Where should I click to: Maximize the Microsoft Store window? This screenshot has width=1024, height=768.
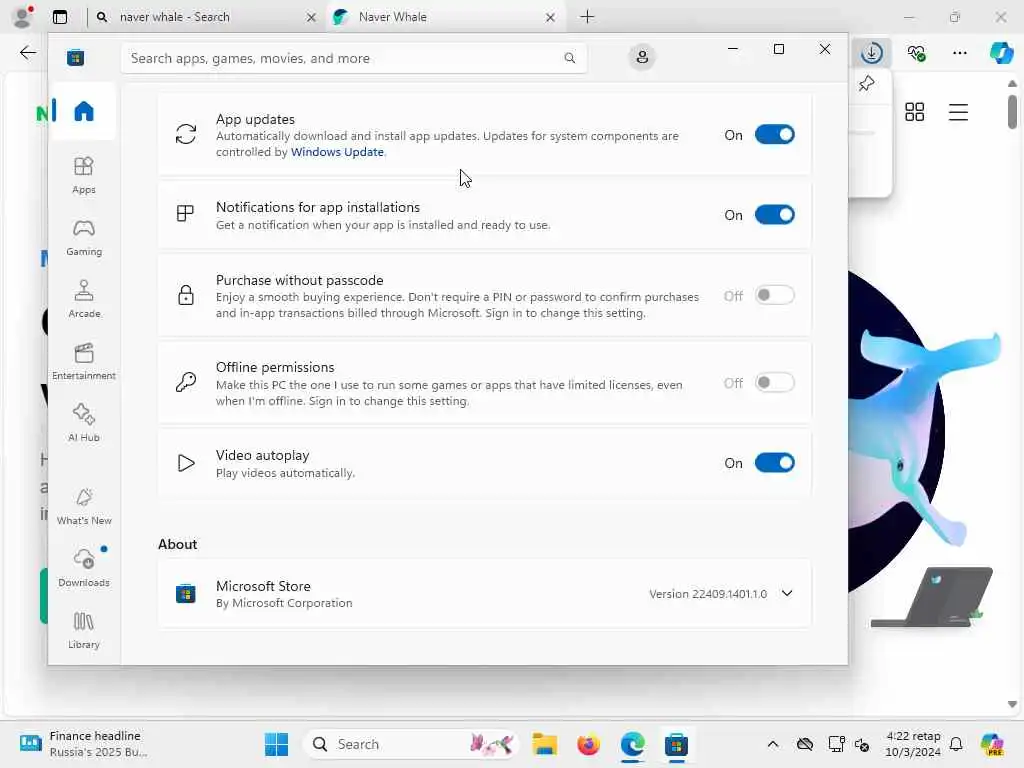click(x=778, y=49)
